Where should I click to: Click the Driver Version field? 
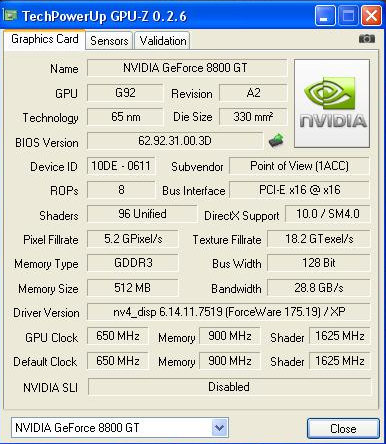(x=229, y=312)
